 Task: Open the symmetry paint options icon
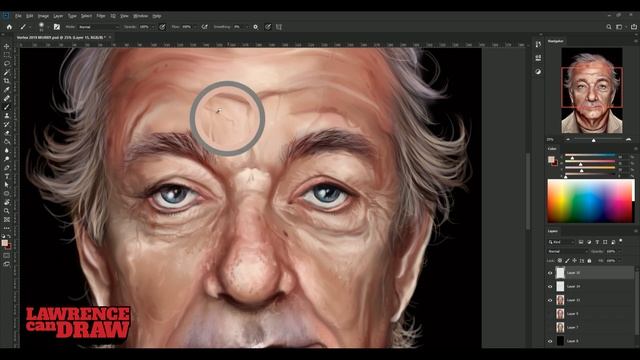(x=279, y=27)
